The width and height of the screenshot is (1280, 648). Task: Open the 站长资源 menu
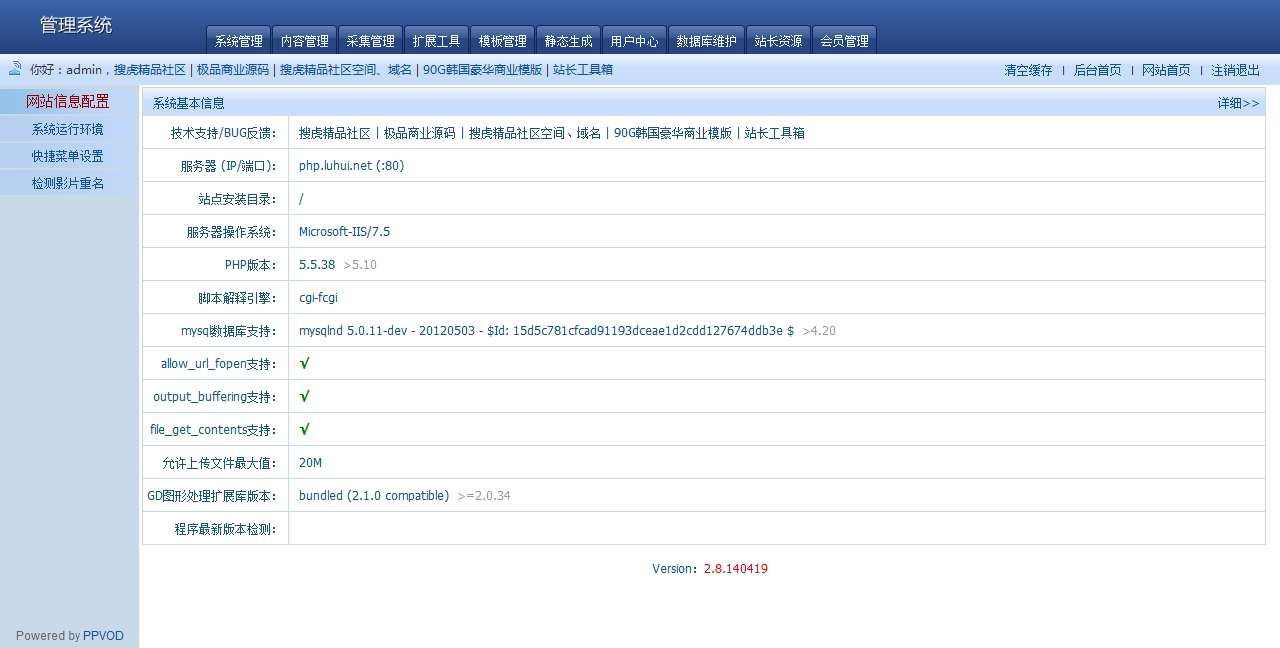point(778,41)
